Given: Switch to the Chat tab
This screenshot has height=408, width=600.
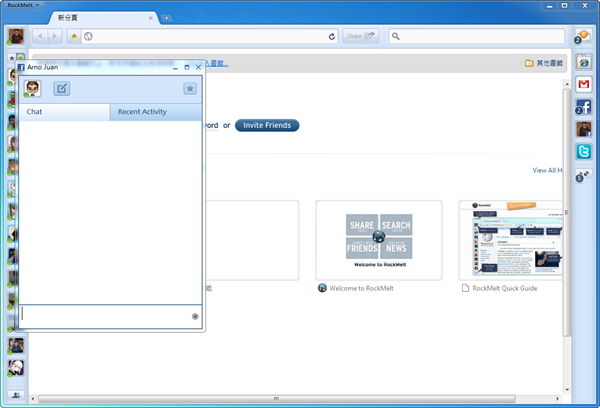Looking at the screenshot, I should 64,112.
